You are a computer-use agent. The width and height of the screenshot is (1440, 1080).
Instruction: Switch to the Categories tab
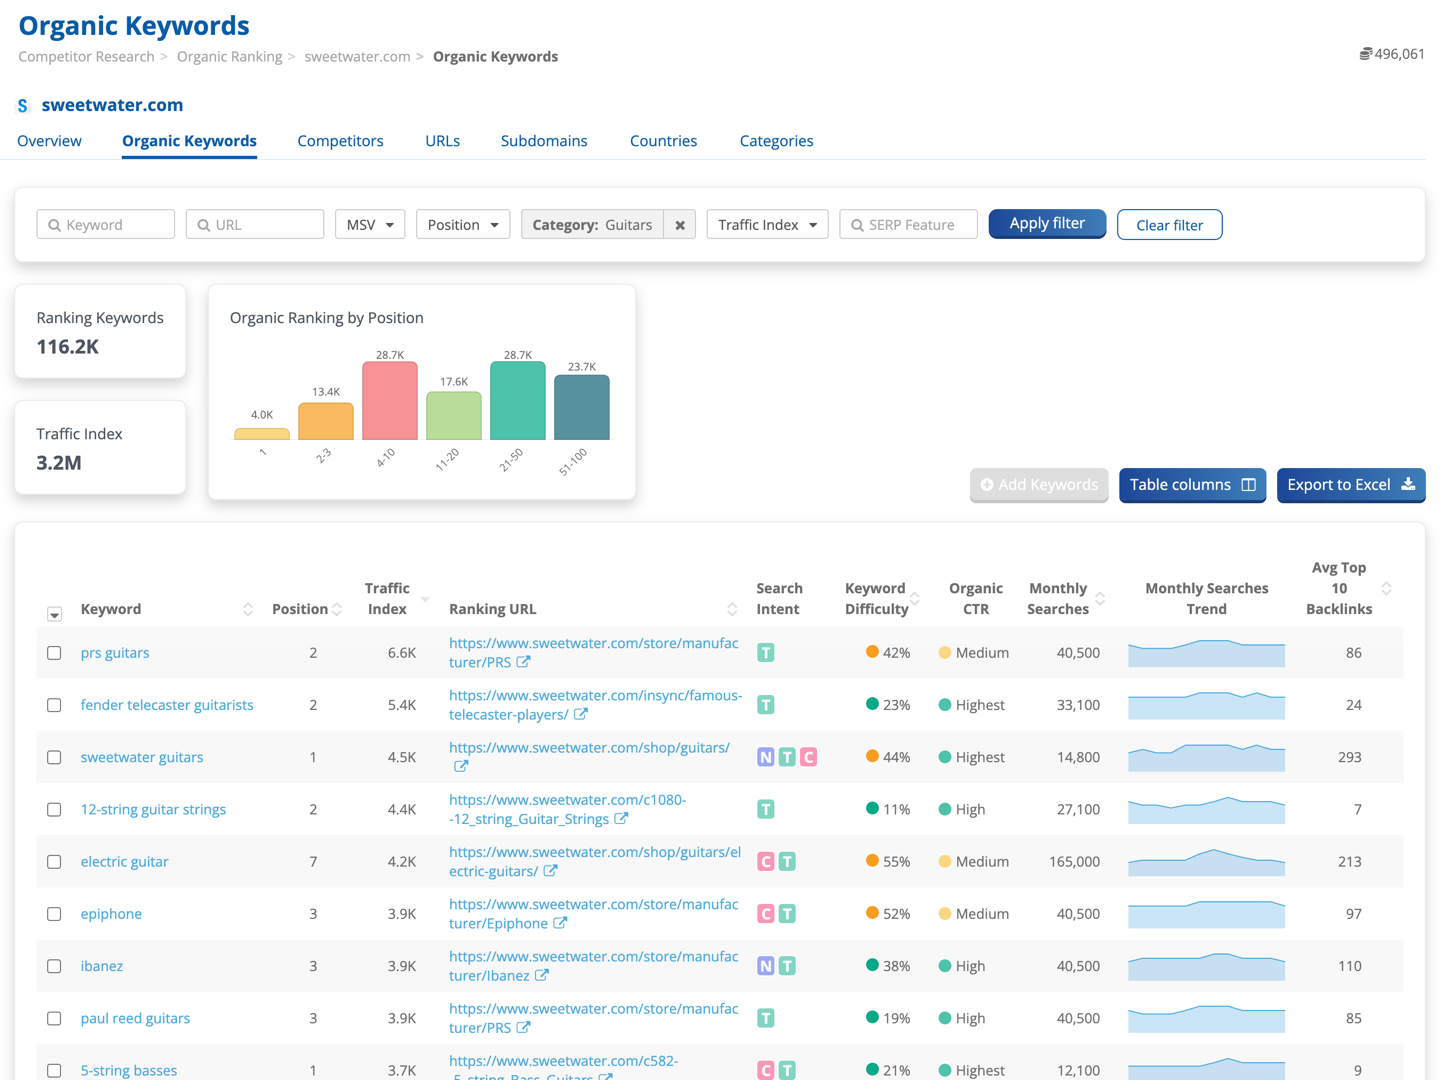[x=776, y=141]
